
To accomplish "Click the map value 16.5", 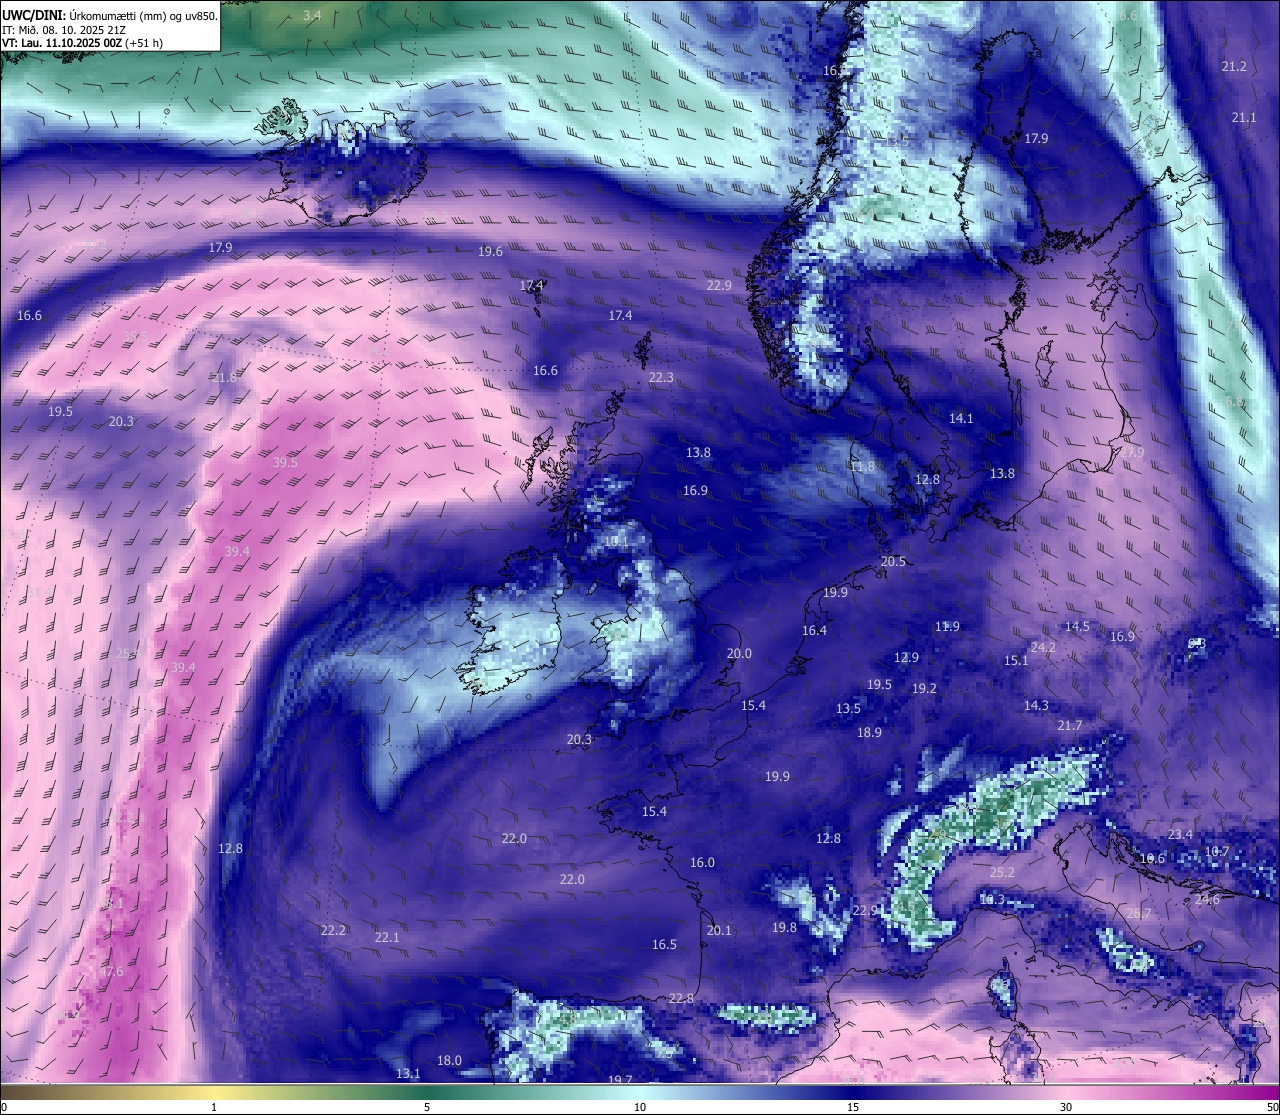I will pyautogui.click(x=664, y=944).
